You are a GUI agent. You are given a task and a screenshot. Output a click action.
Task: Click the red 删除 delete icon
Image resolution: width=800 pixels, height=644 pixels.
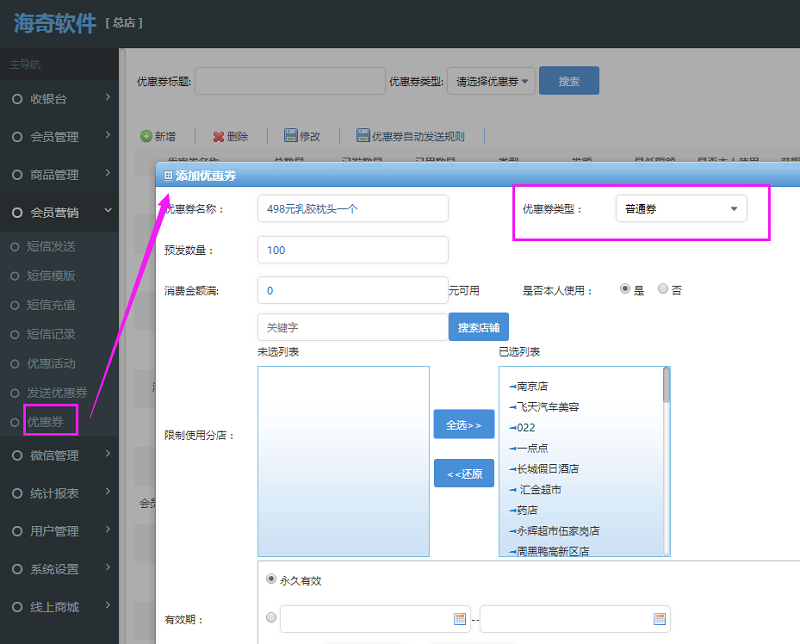218,134
